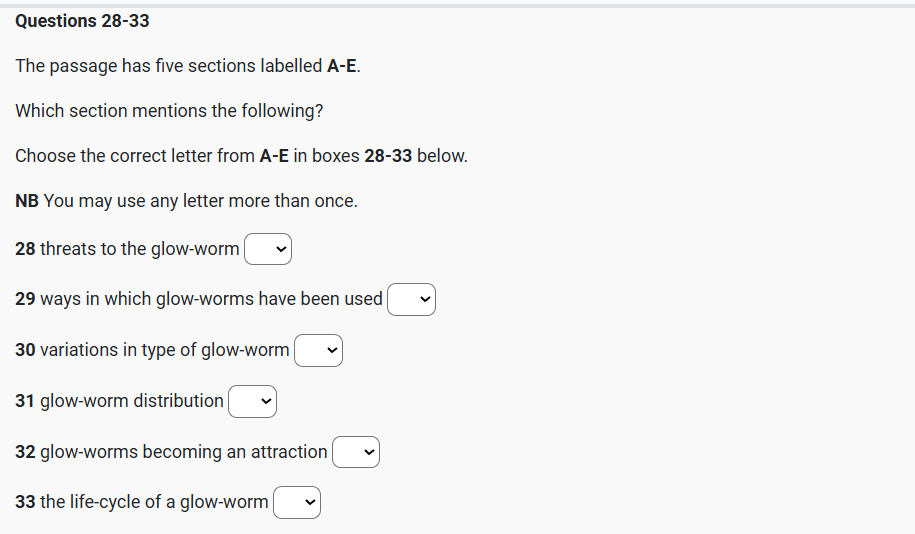Click 'threats to the glow-worm' statement text
This screenshot has height=534, width=915.
click(140, 249)
